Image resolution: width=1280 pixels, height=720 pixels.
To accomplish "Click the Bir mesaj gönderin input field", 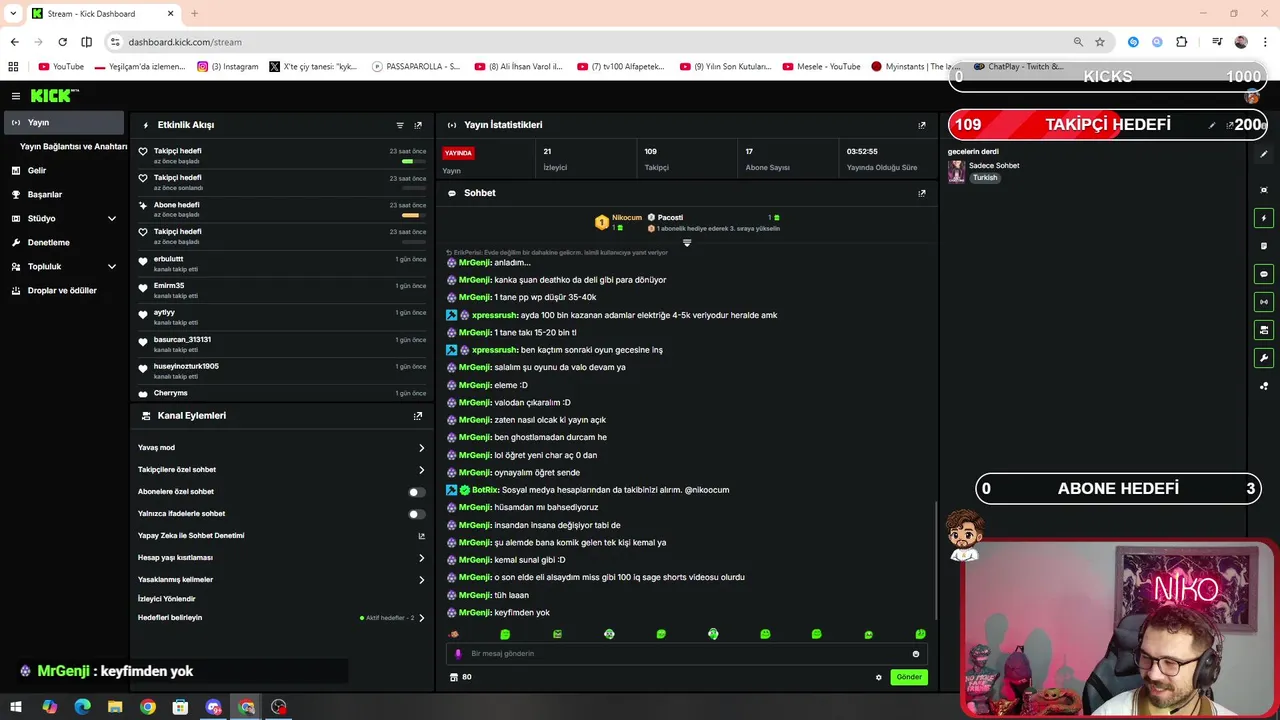I will [x=687, y=654].
